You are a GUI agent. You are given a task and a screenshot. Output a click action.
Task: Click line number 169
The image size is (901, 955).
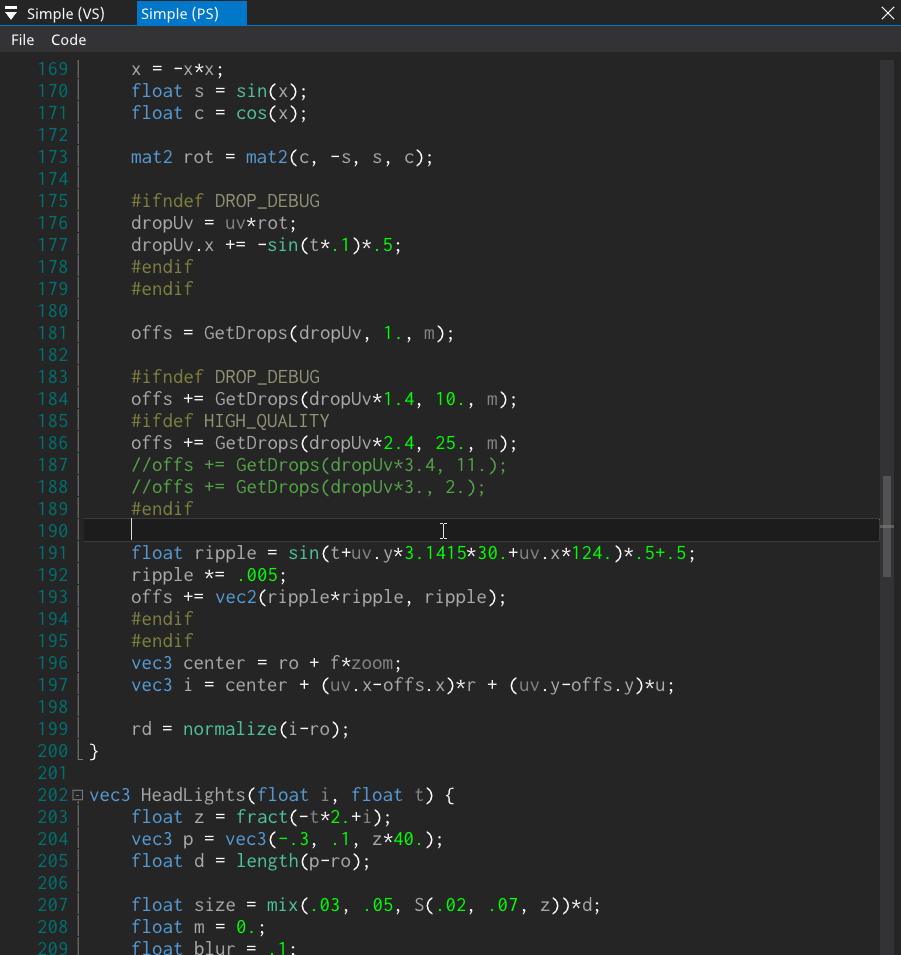point(53,69)
